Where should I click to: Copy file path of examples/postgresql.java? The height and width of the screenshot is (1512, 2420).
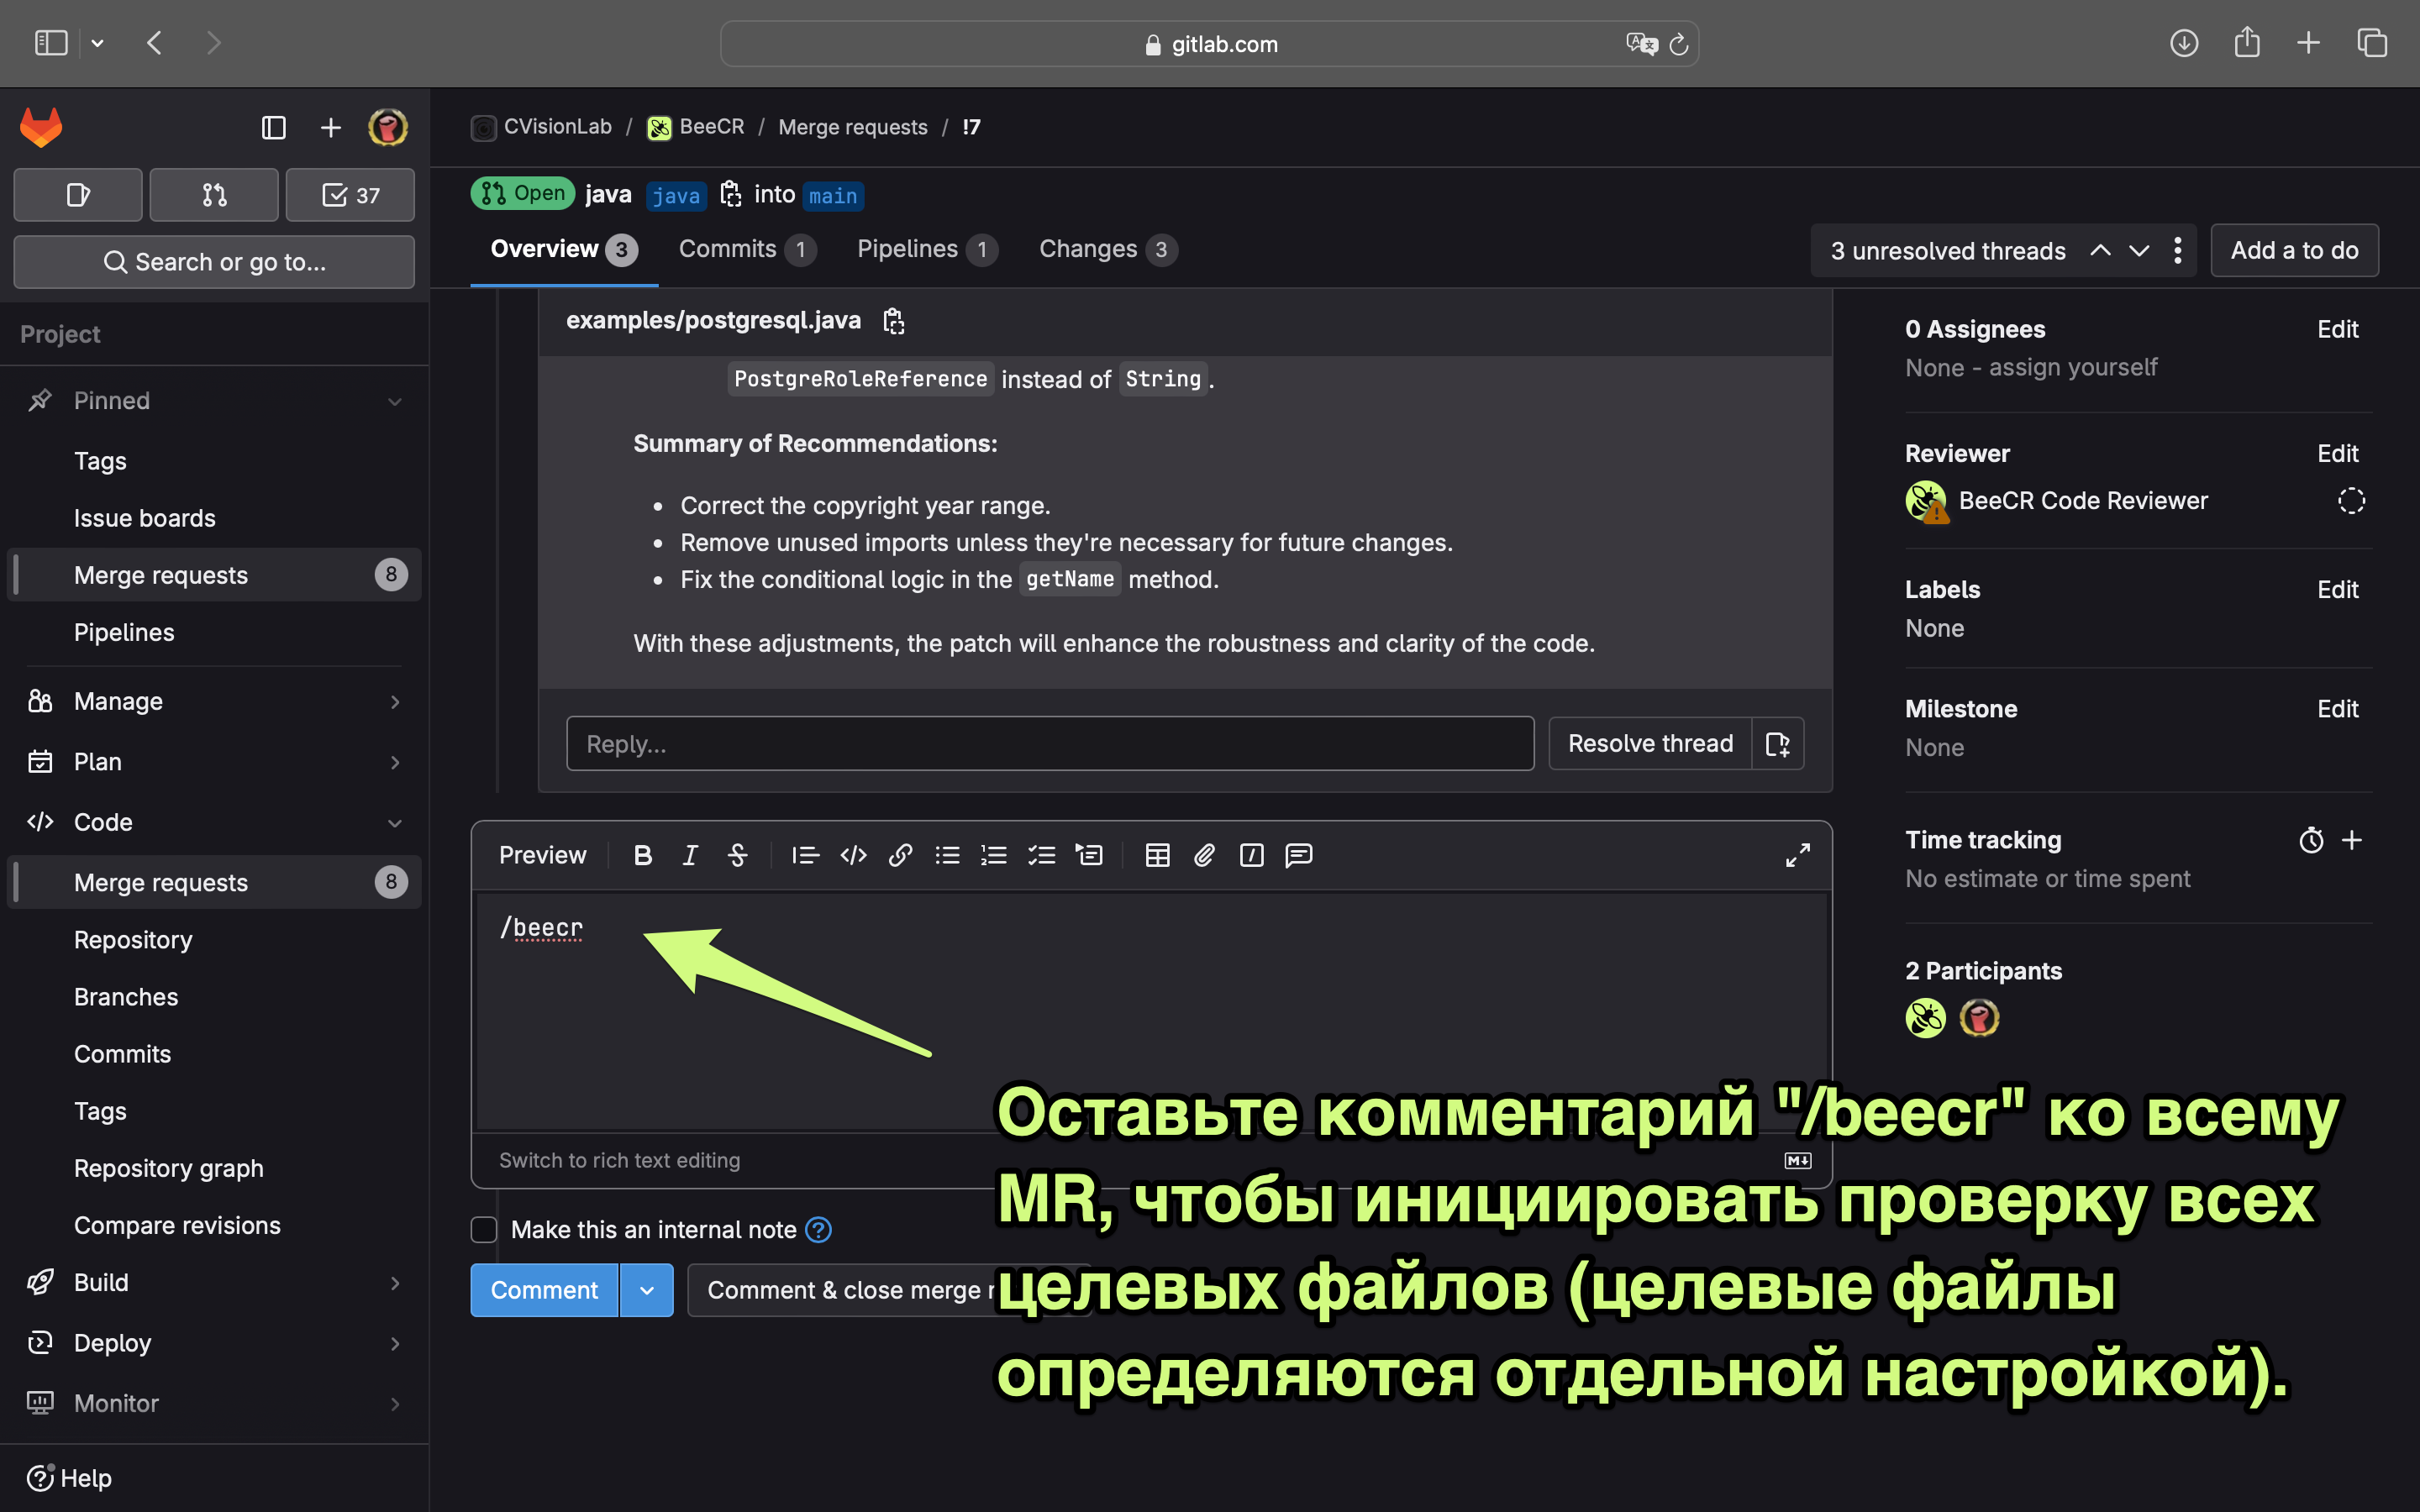[894, 321]
